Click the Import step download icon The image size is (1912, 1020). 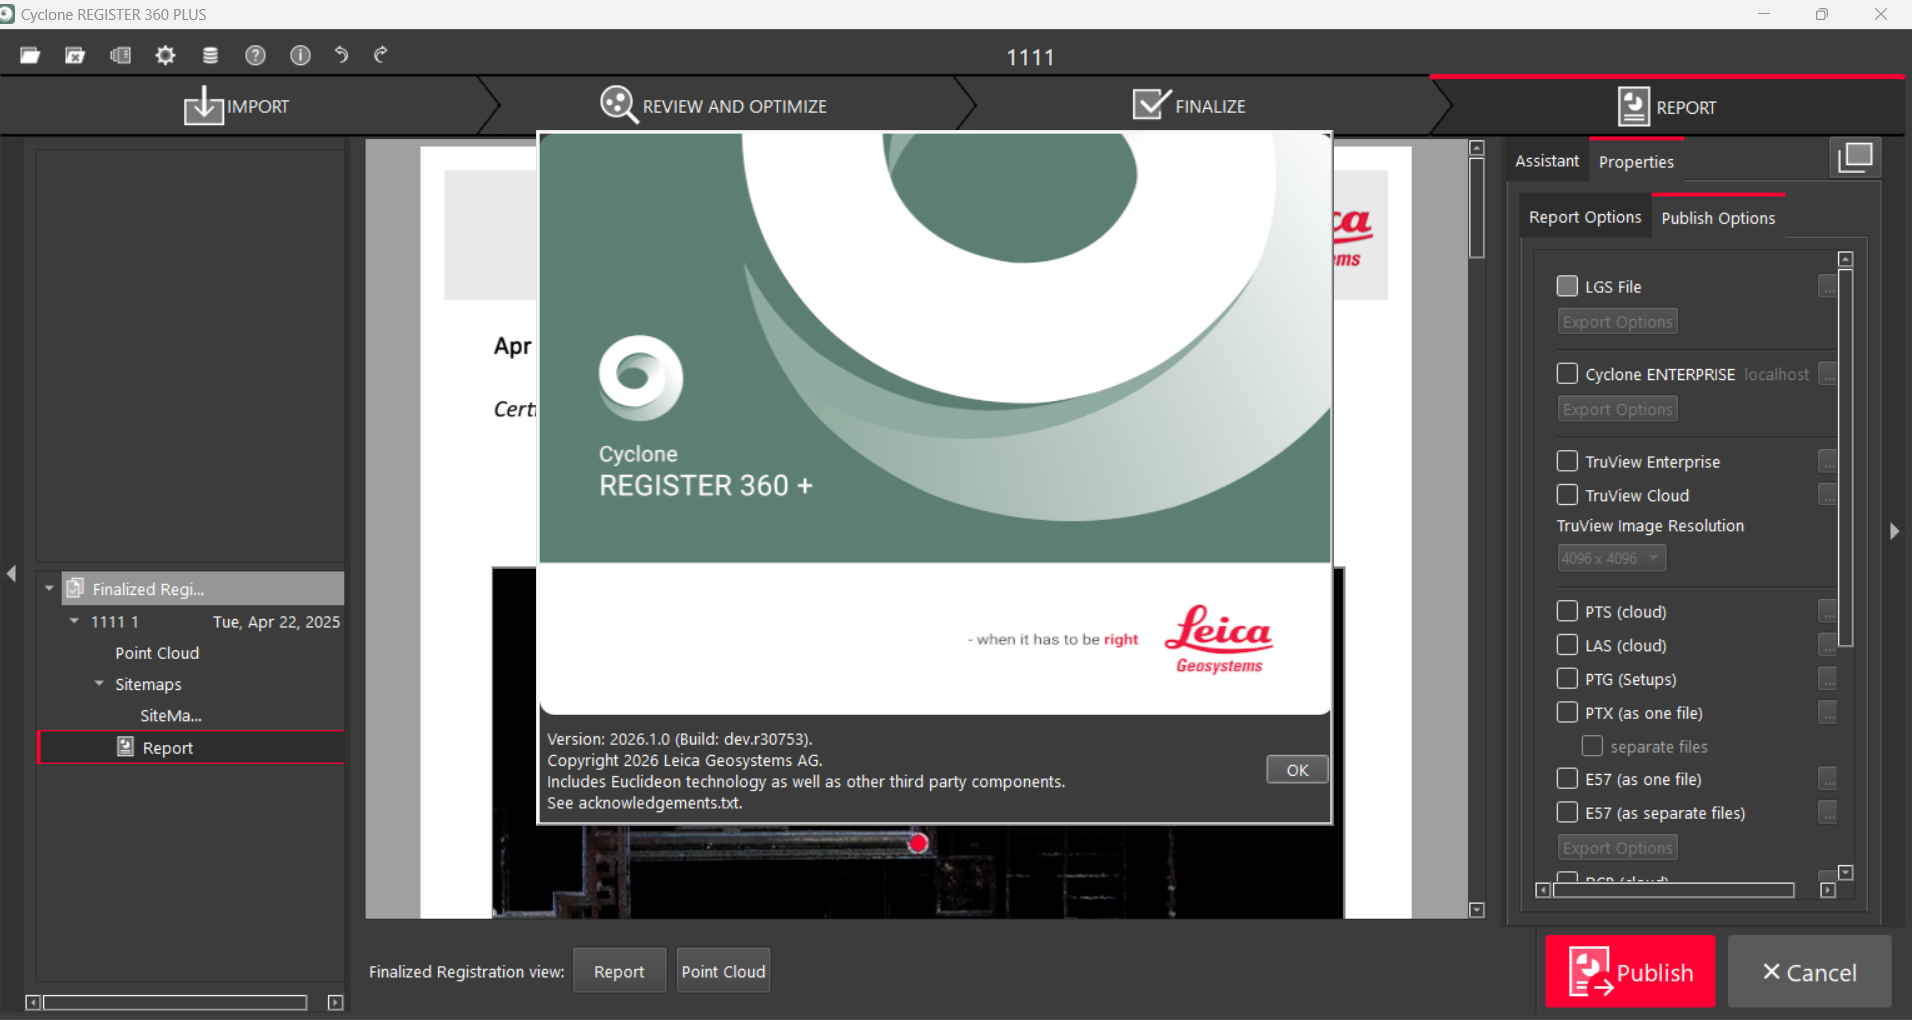click(203, 105)
